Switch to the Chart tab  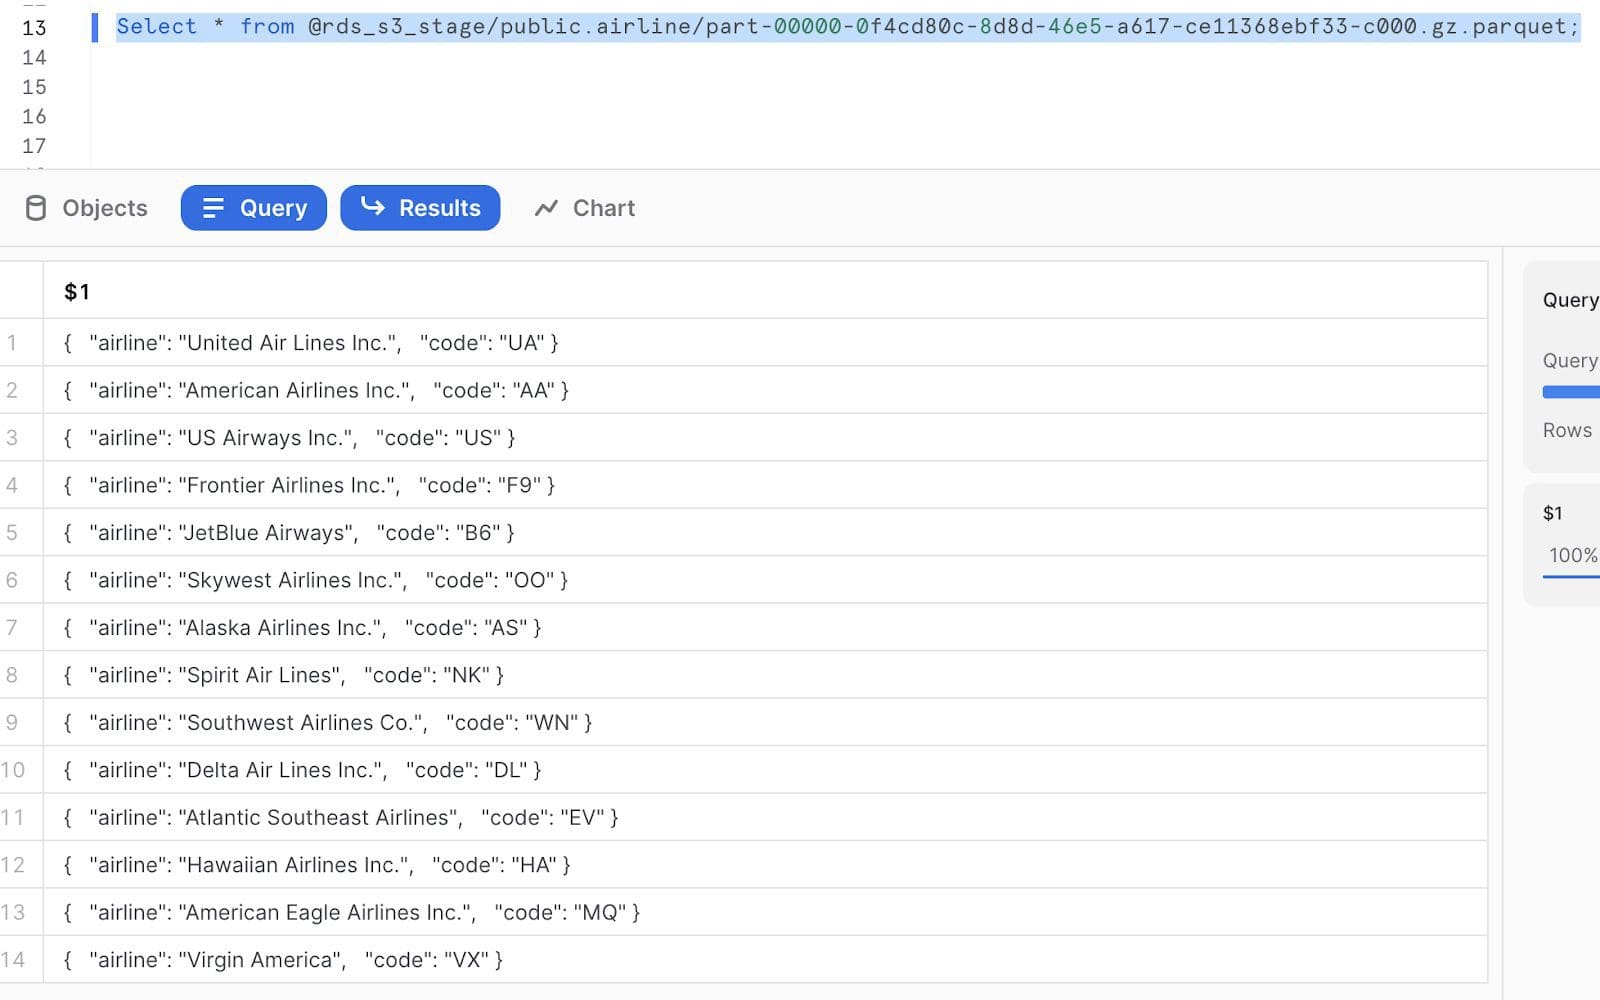click(584, 208)
